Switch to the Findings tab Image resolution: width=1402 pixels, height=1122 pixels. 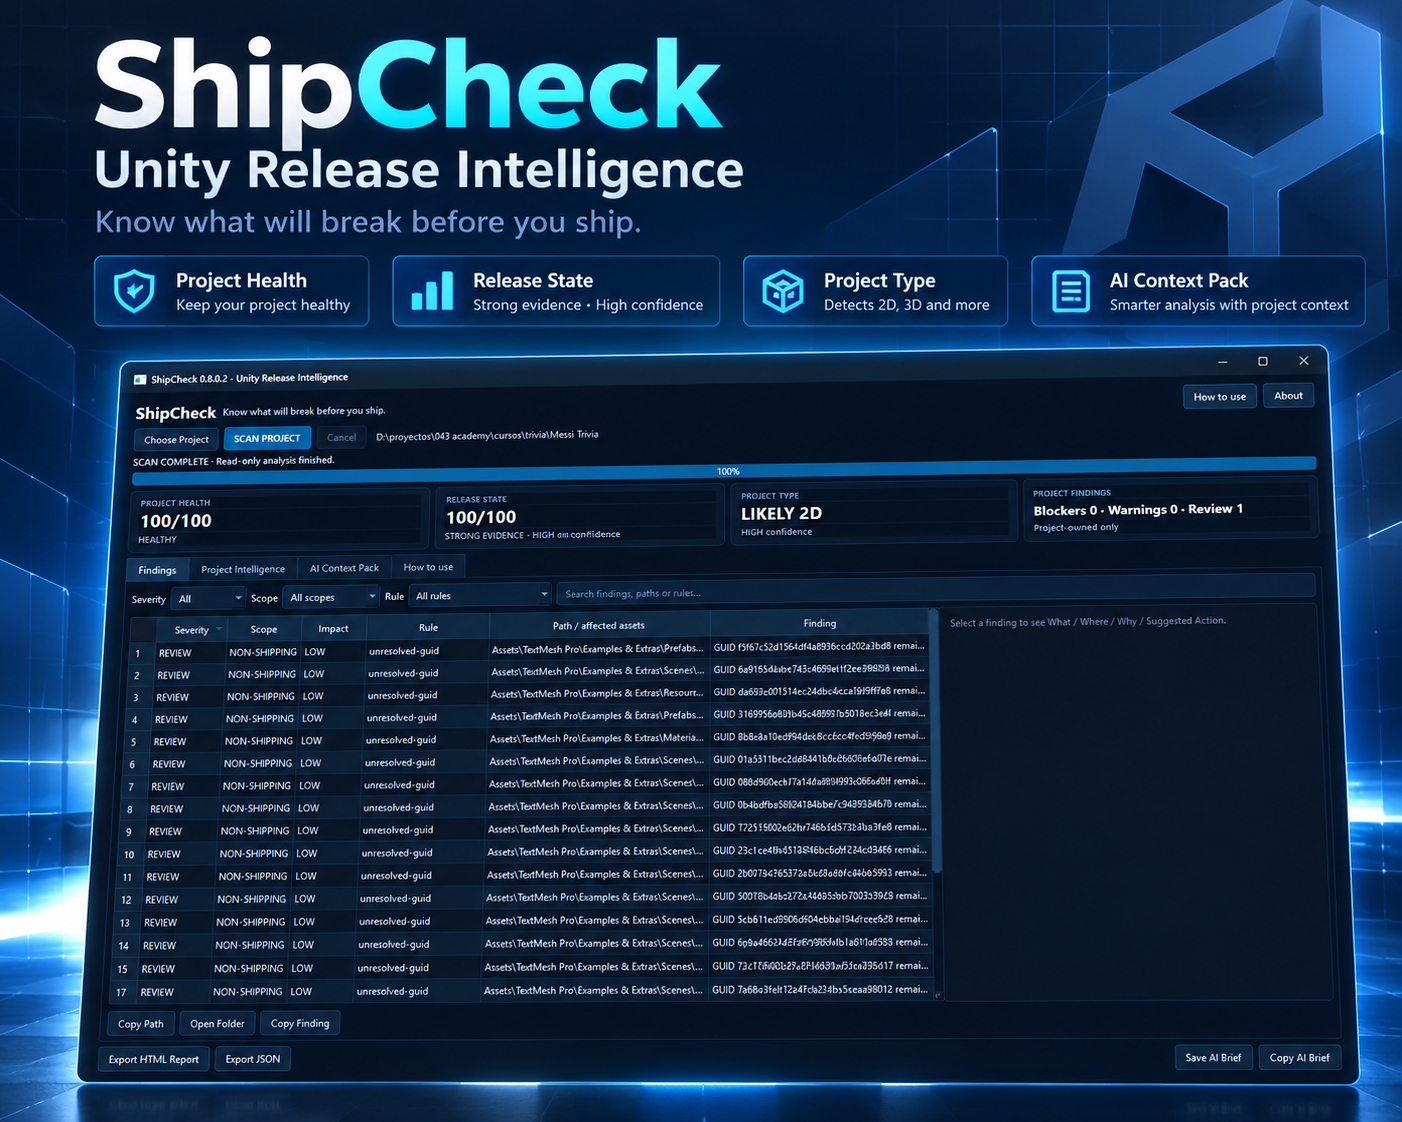click(157, 570)
